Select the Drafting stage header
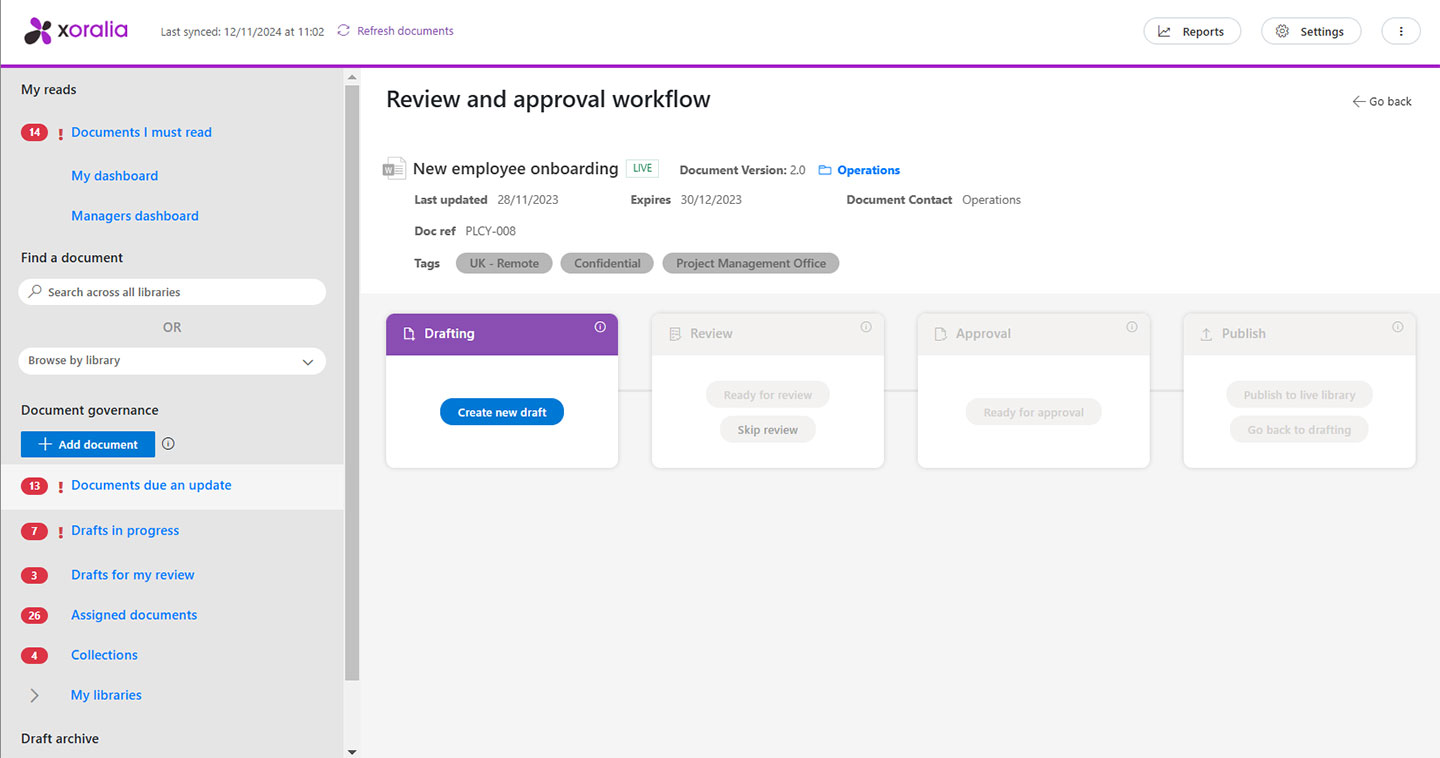Viewport: 1440px width, 758px height. point(502,334)
